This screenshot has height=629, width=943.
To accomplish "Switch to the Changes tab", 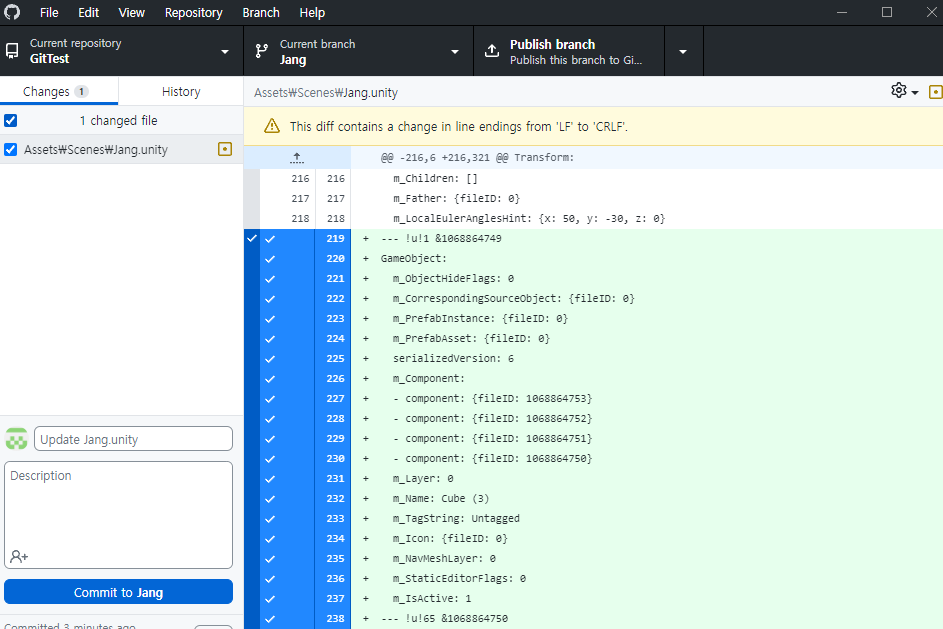I will 59,91.
